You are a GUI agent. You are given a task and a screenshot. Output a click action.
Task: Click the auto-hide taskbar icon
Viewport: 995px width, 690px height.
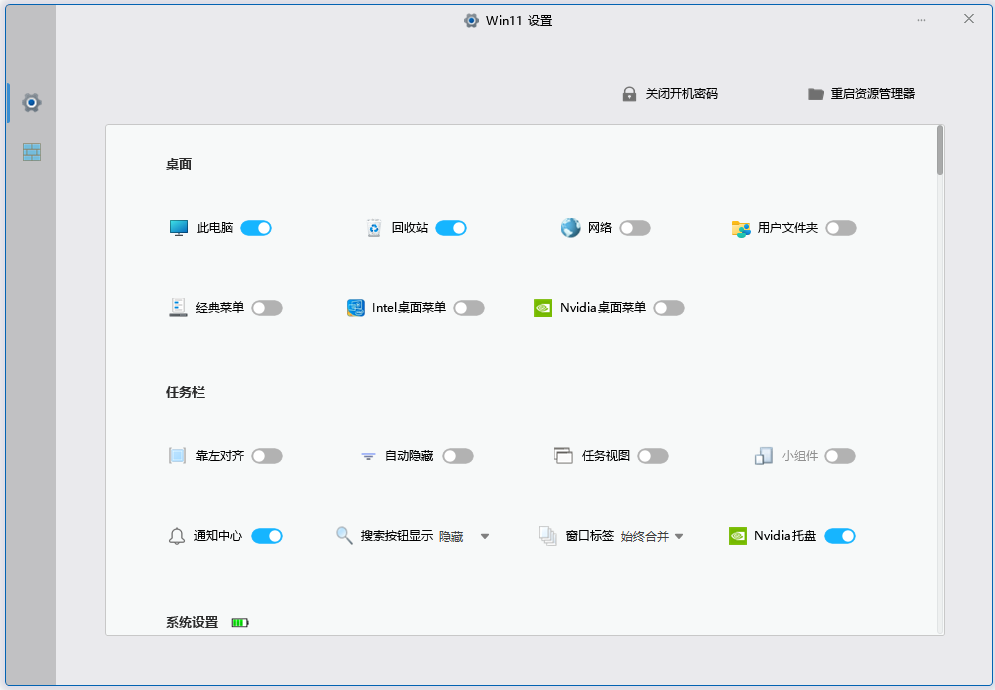pyautogui.click(x=368, y=456)
